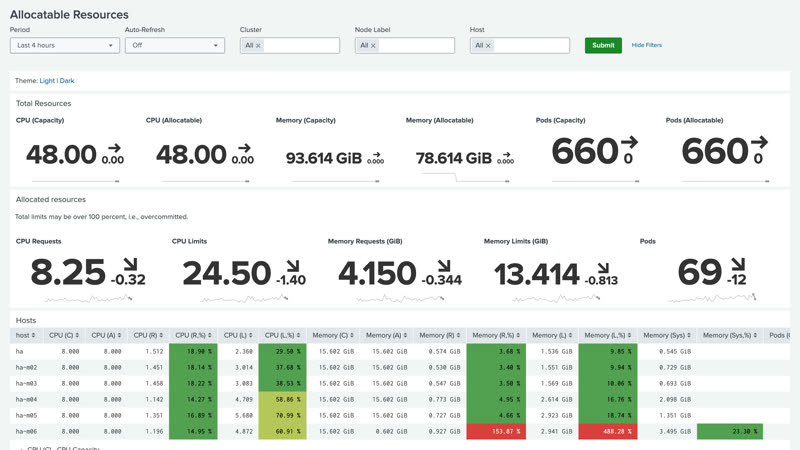
Task: Click the red 488.28 % memory limit cell
Action: 608,431
